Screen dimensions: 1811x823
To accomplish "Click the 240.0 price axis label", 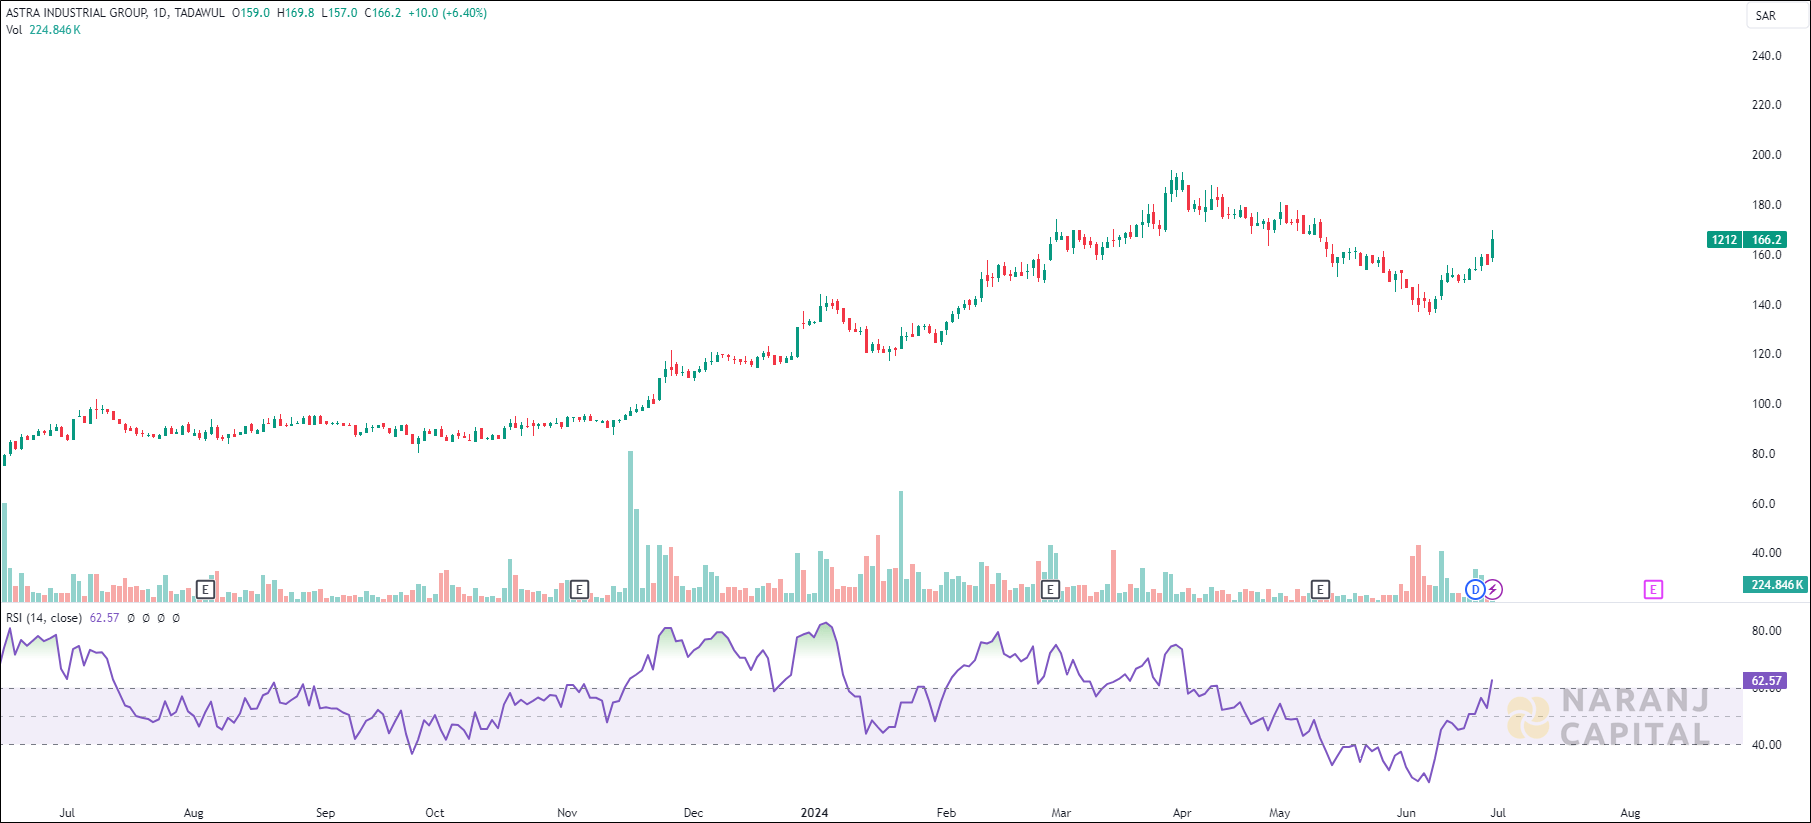I will [x=1766, y=56].
